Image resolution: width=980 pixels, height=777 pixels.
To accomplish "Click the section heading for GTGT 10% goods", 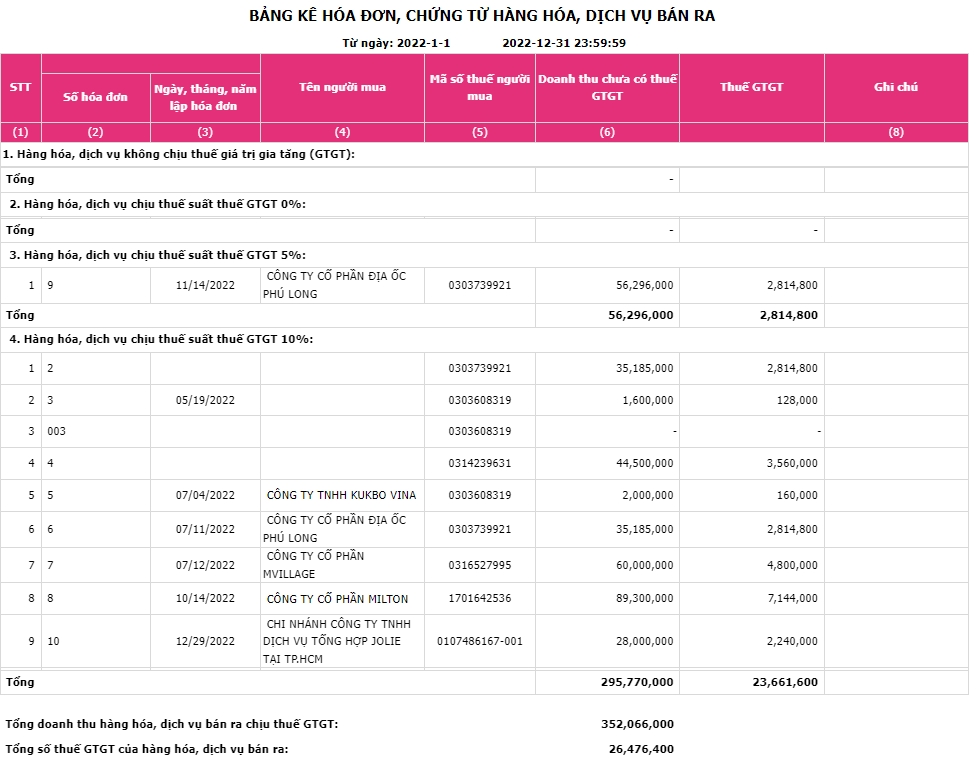I will click(x=161, y=339).
